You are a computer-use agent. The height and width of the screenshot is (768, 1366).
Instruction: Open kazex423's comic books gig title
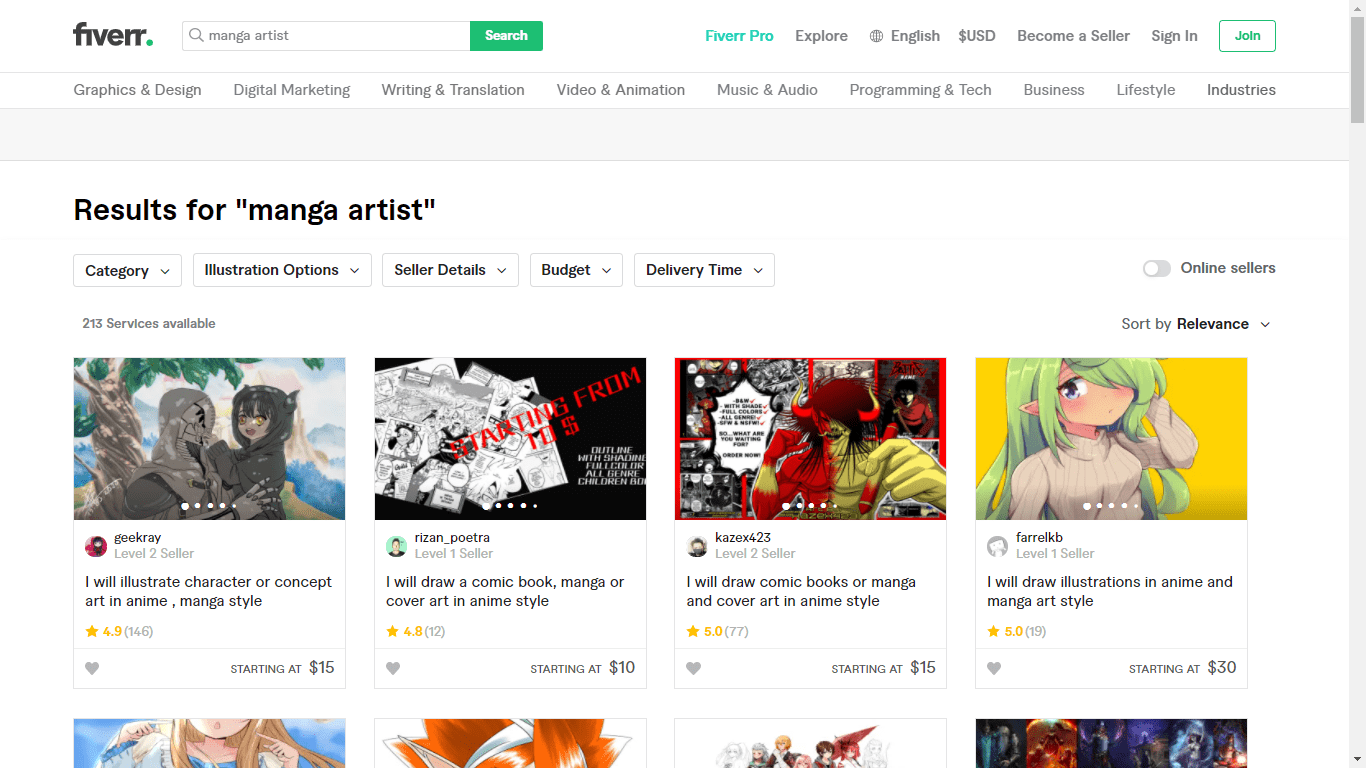(801, 591)
